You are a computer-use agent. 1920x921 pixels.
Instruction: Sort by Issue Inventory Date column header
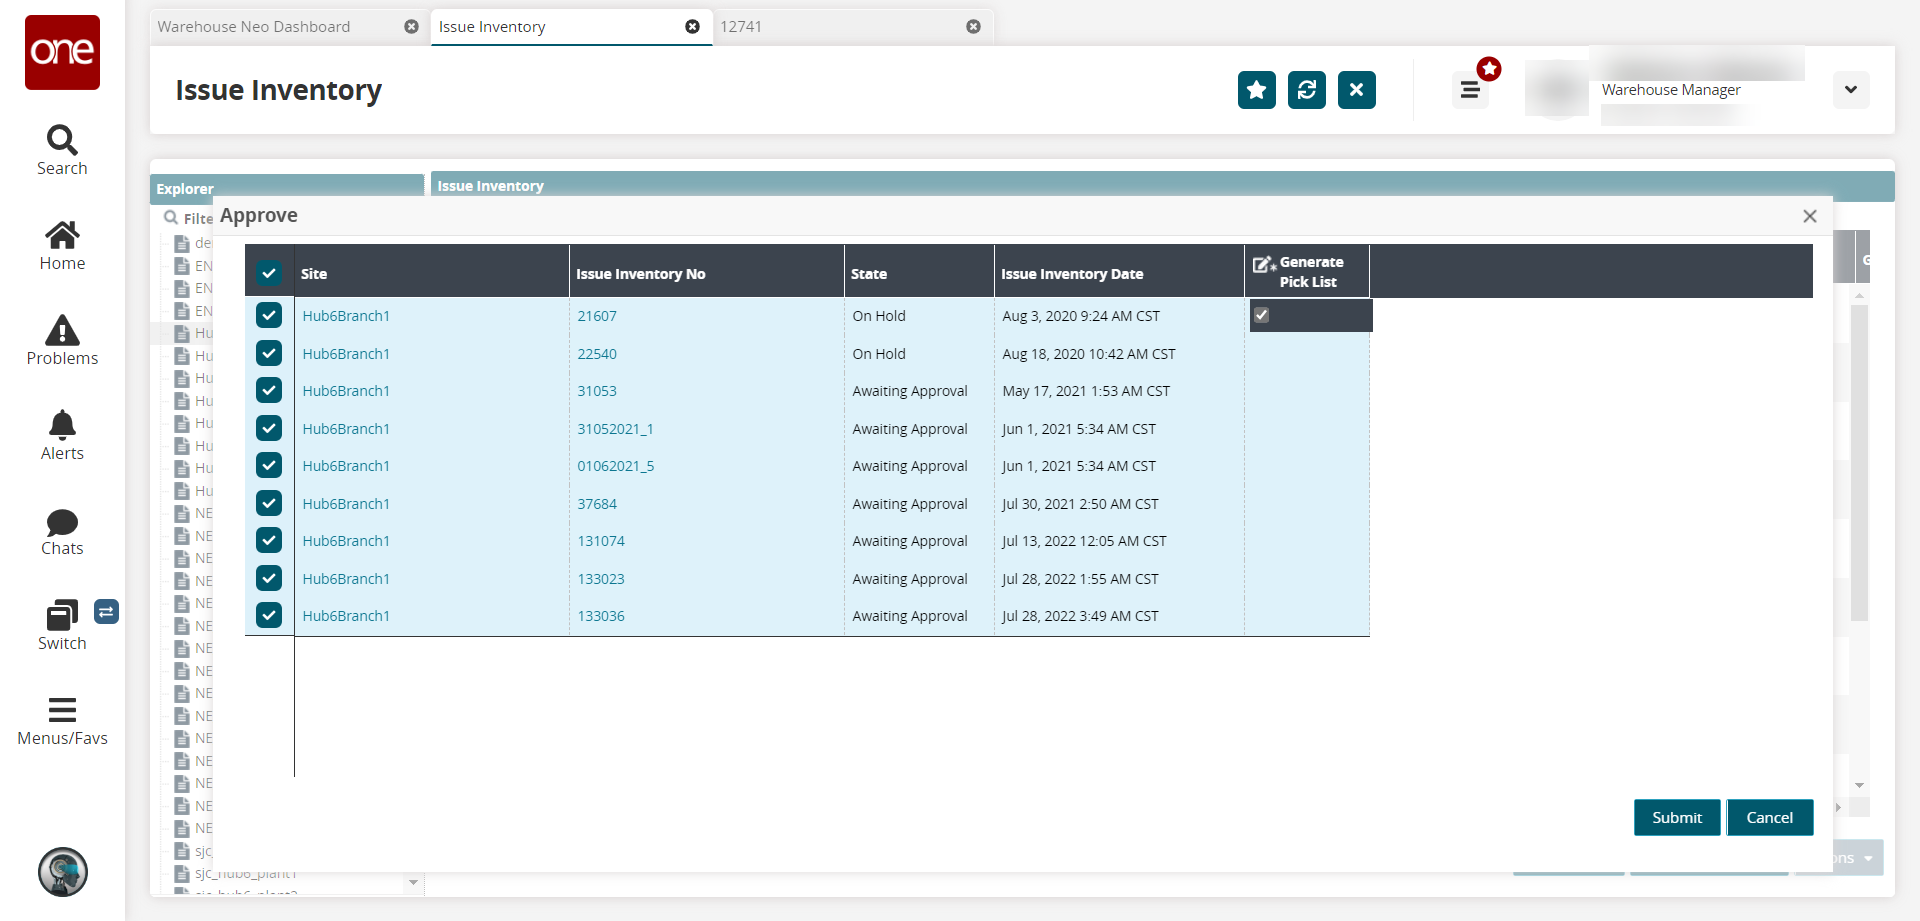click(x=1072, y=274)
